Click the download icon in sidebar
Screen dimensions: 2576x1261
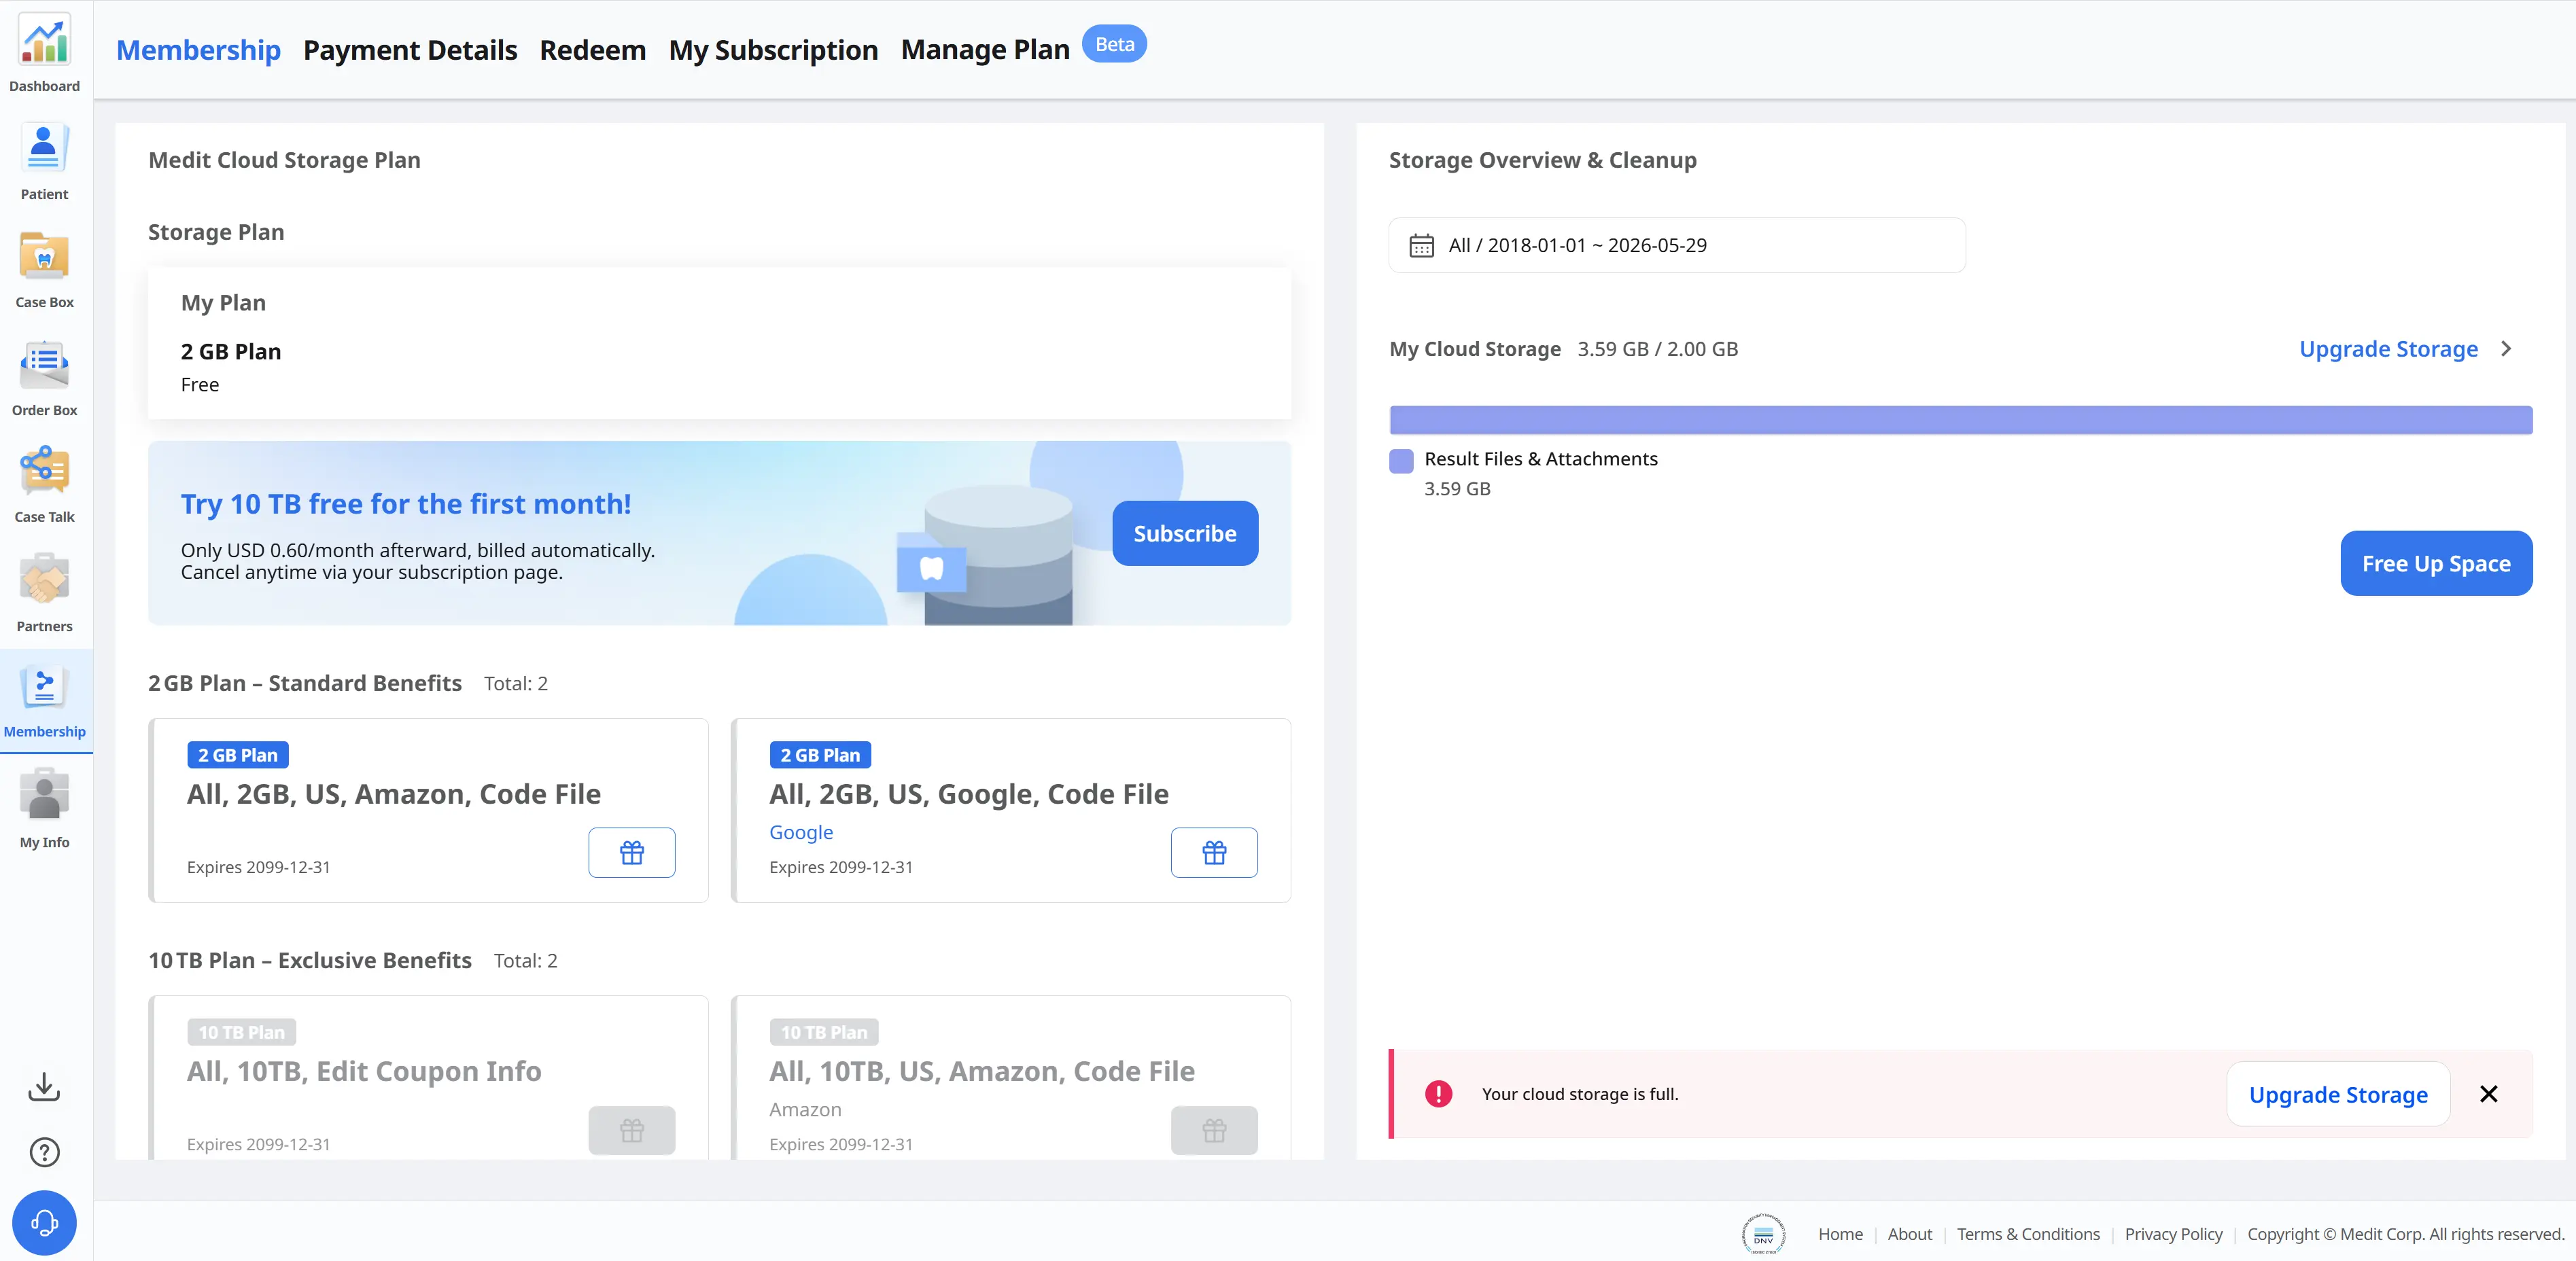tap(44, 1087)
